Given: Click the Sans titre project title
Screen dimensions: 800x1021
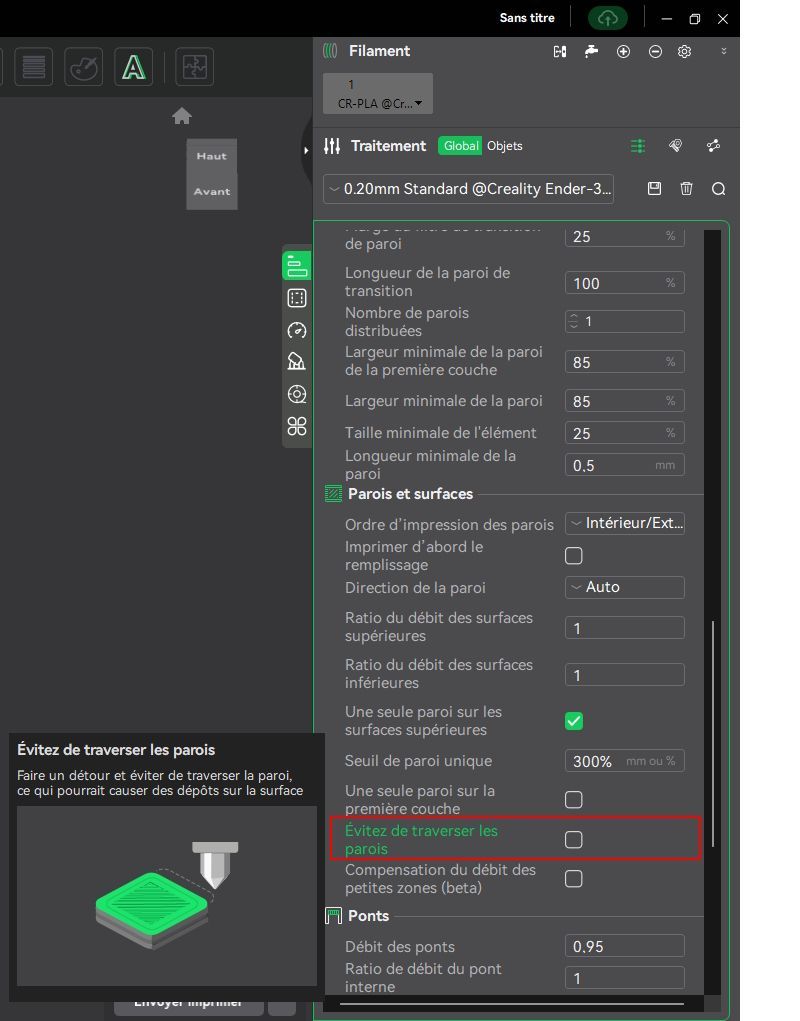Looking at the screenshot, I should coord(527,18).
